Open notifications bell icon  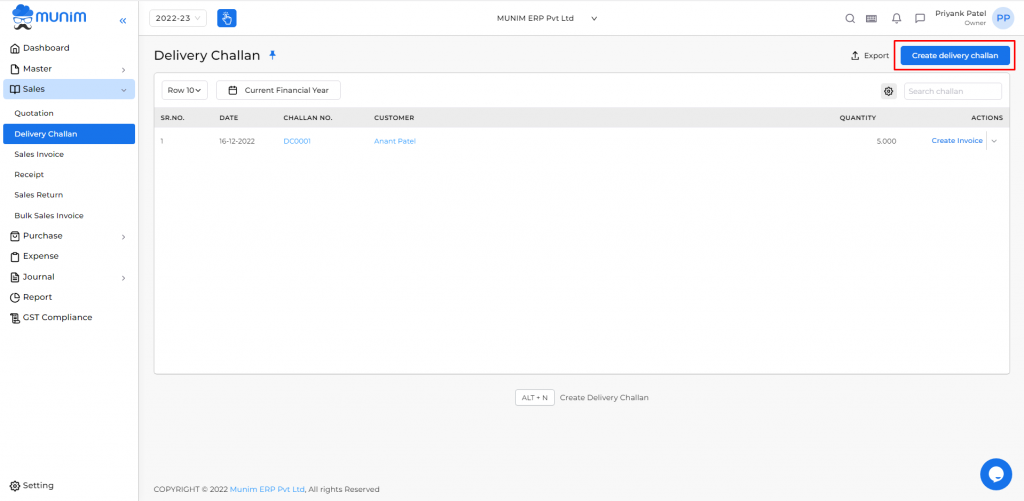896,18
